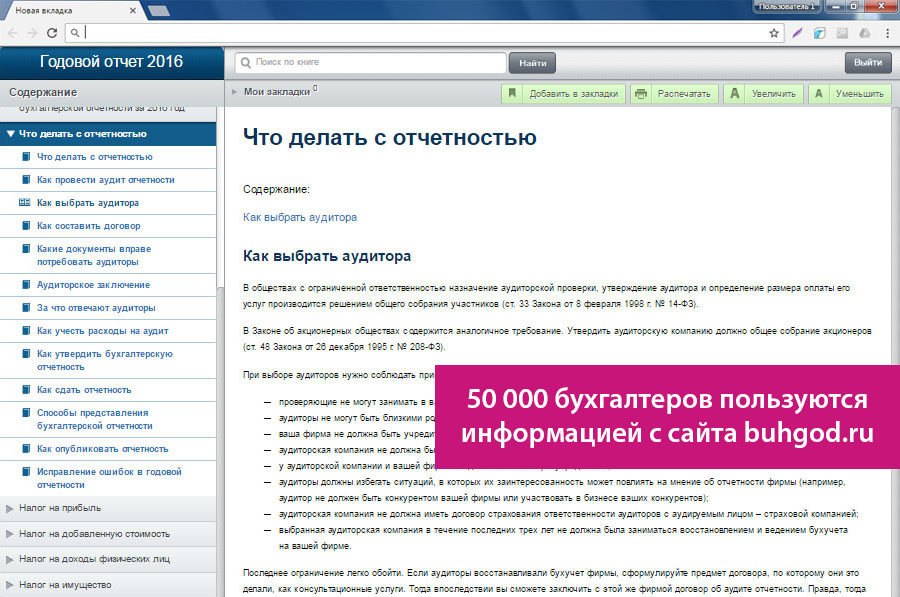Expand the Налог на добавленную стоимость section
900x597 pixels.
(x=108, y=534)
